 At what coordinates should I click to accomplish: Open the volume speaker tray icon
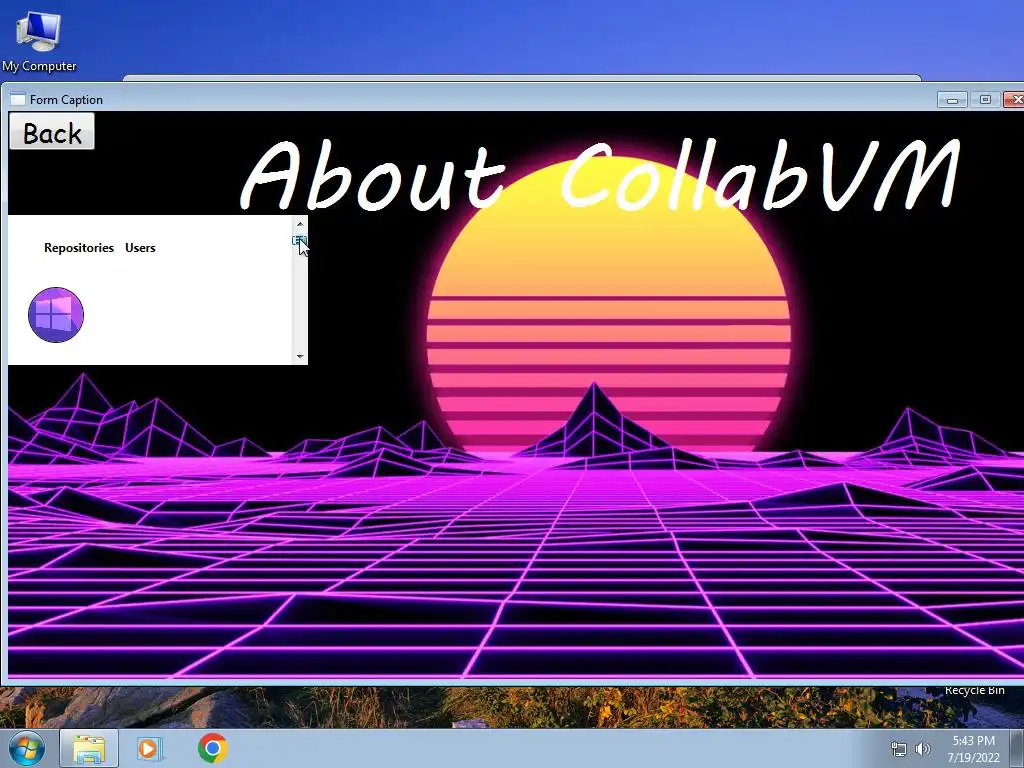pyautogui.click(x=923, y=749)
